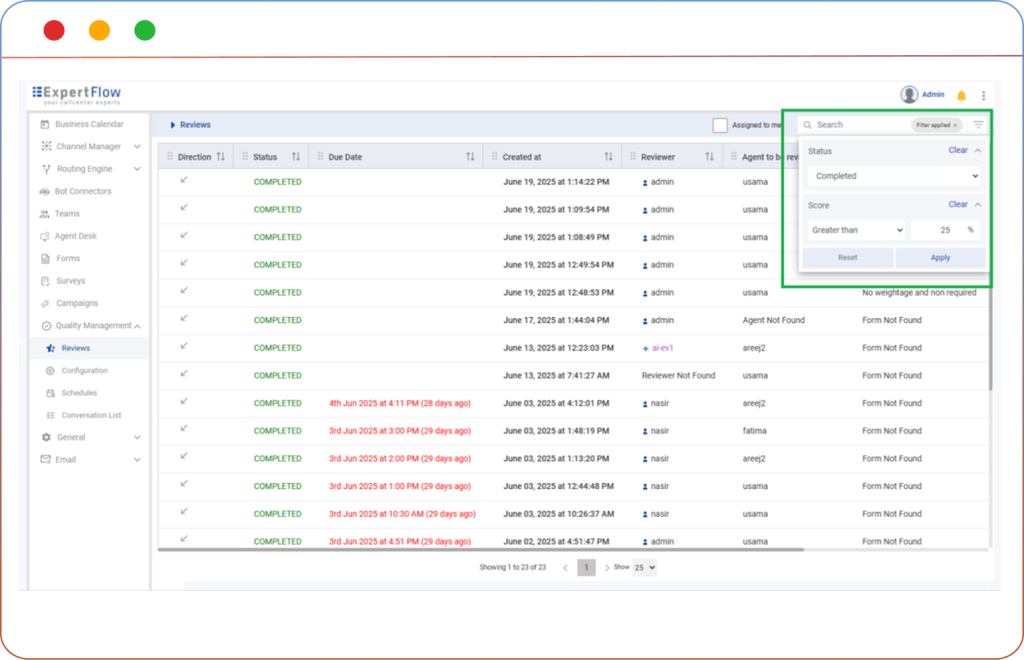Collapse the Quality Management menu
Image resolution: width=1024 pixels, height=660 pixels.
click(137, 326)
